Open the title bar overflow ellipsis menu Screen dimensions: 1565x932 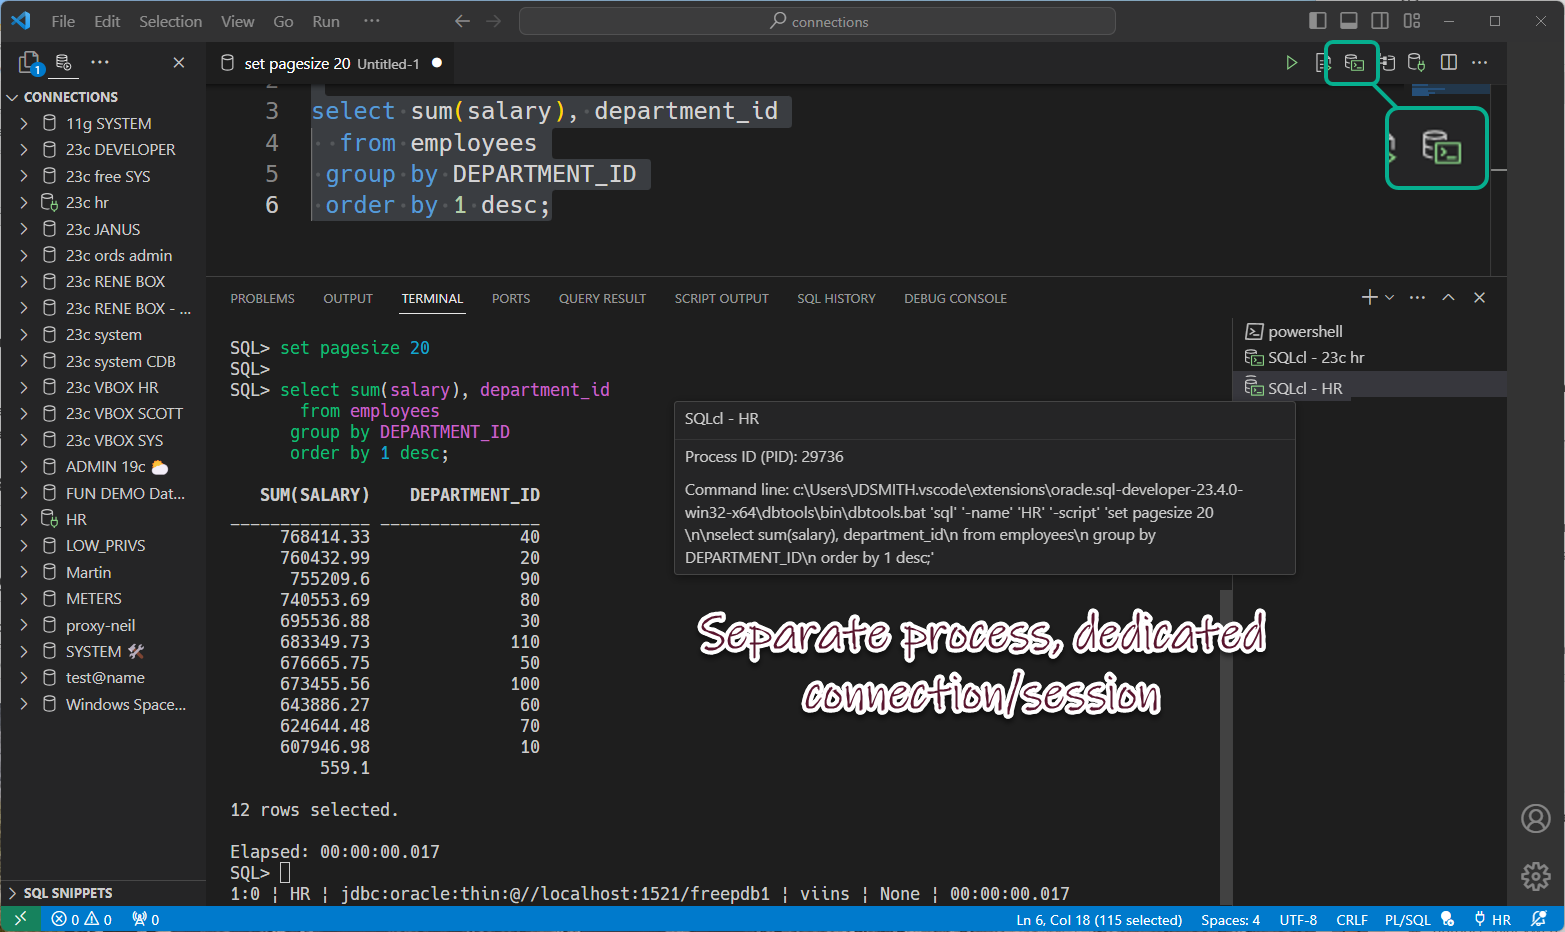point(372,21)
